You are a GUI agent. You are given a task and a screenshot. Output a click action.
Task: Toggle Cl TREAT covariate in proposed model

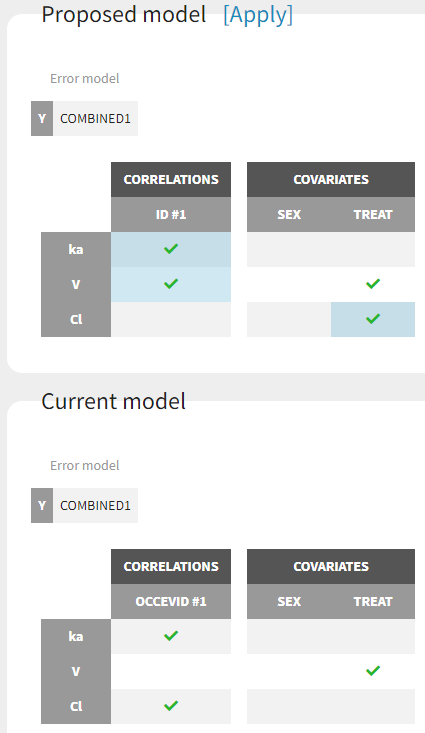click(373, 319)
